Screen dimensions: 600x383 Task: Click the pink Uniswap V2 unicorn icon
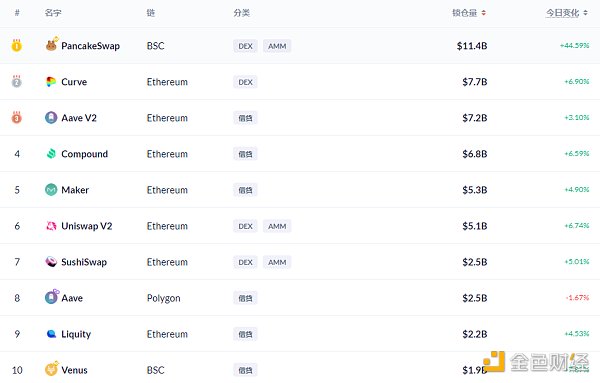pos(51,226)
